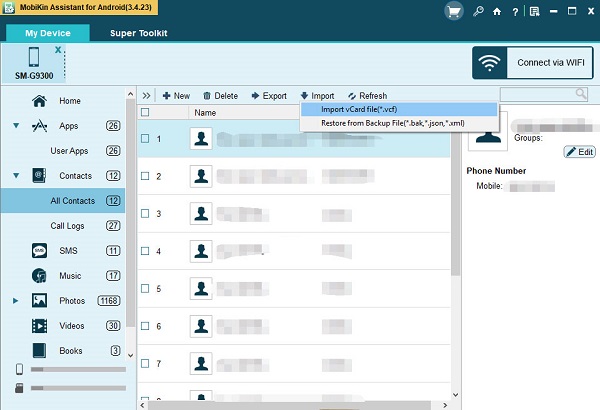Viewport: 600px width, 410px height.
Task: Check the box for contact 7
Action: click(145, 363)
